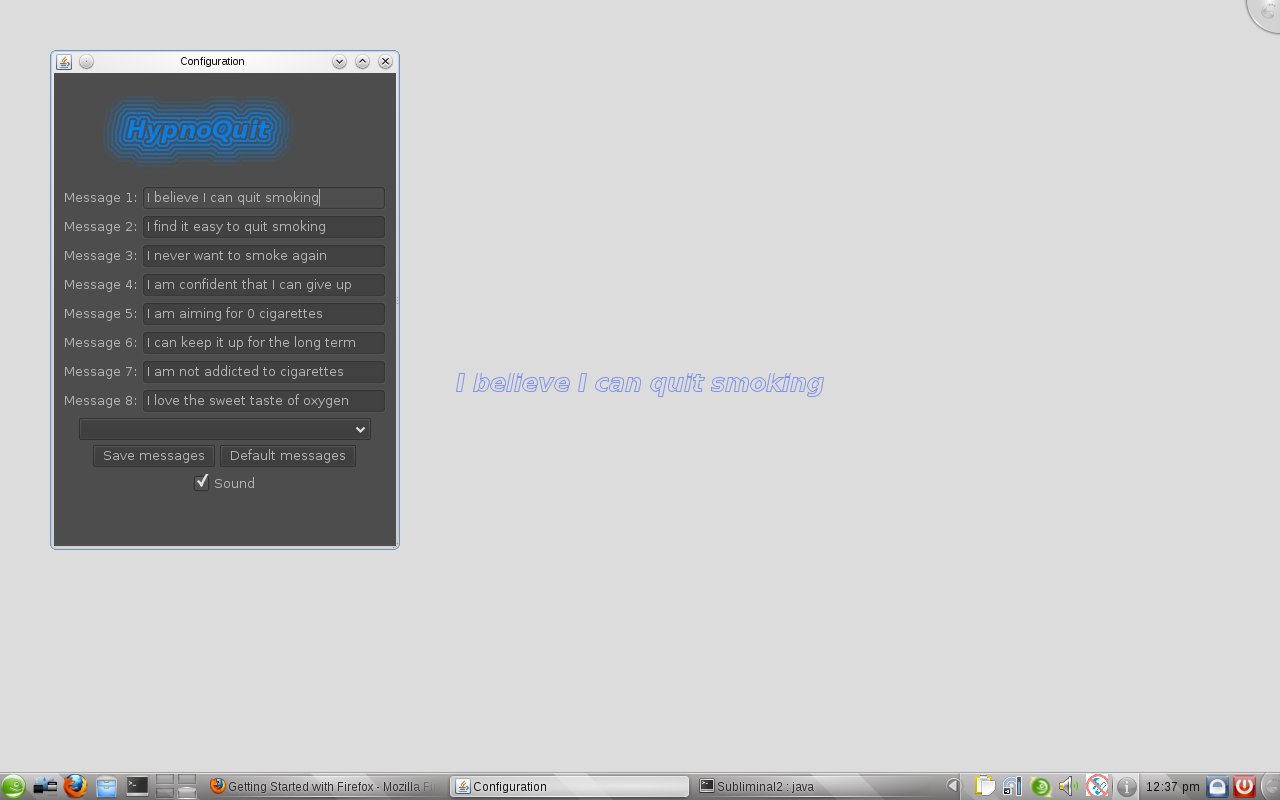Switch to Configuration taskbar entry
The height and width of the screenshot is (800, 1280).
tap(570, 787)
